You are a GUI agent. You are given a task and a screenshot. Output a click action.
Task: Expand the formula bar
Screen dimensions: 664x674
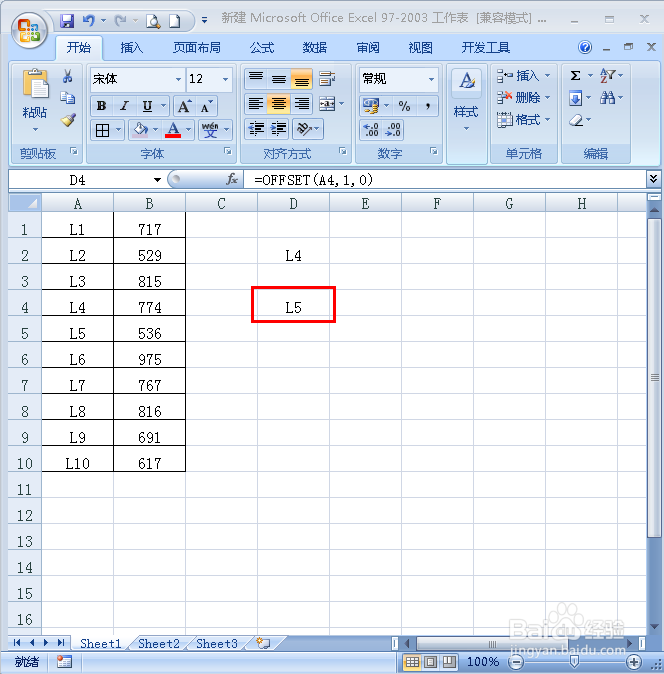(x=653, y=179)
